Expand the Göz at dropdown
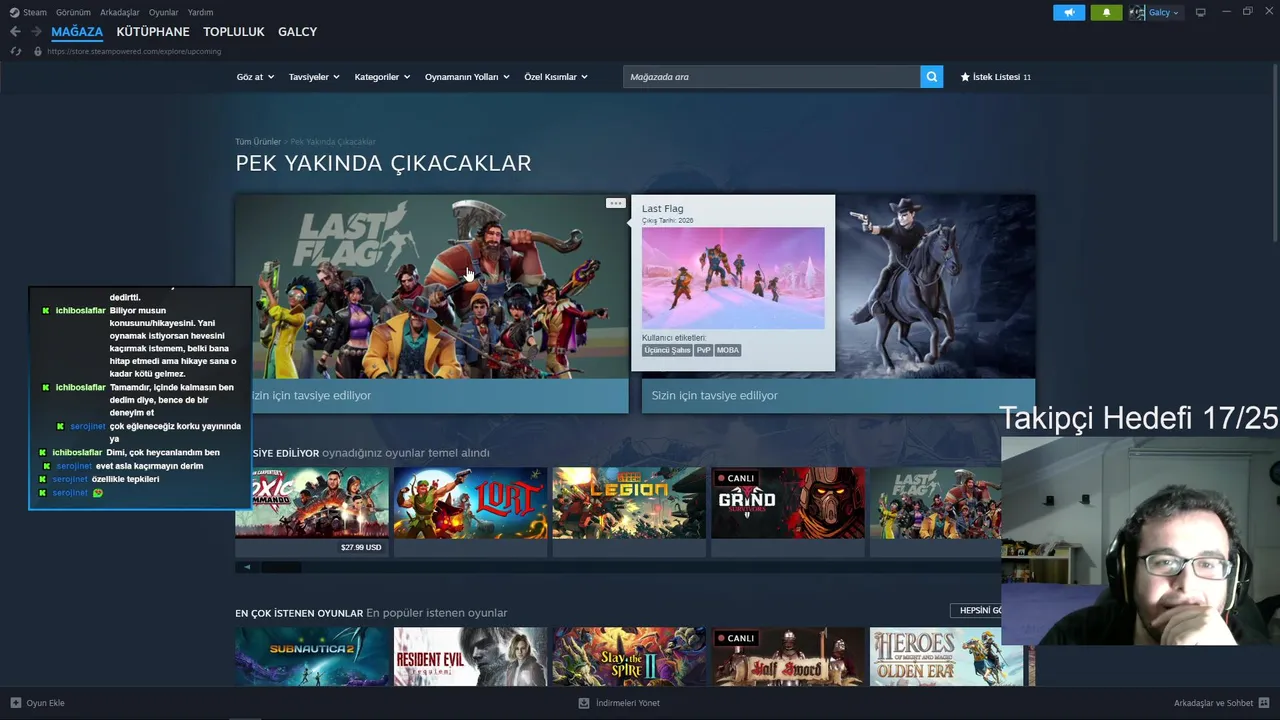This screenshot has width=1280, height=720. 255,77
